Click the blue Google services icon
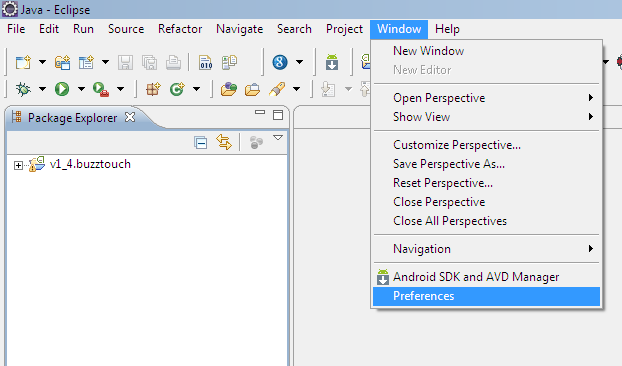The height and width of the screenshot is (366, 622). click(280, 62)
